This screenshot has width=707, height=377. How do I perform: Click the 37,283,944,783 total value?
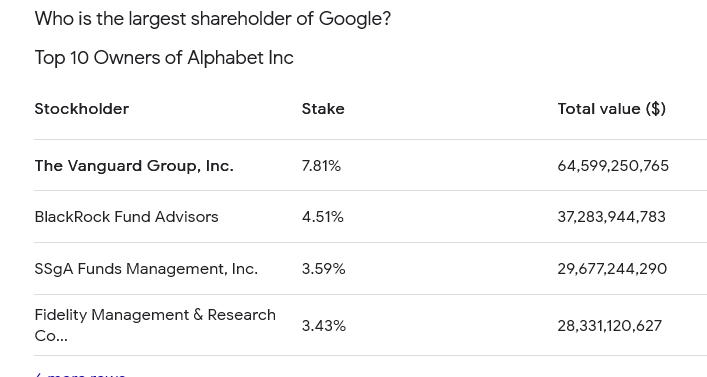(x=612, y=217)
